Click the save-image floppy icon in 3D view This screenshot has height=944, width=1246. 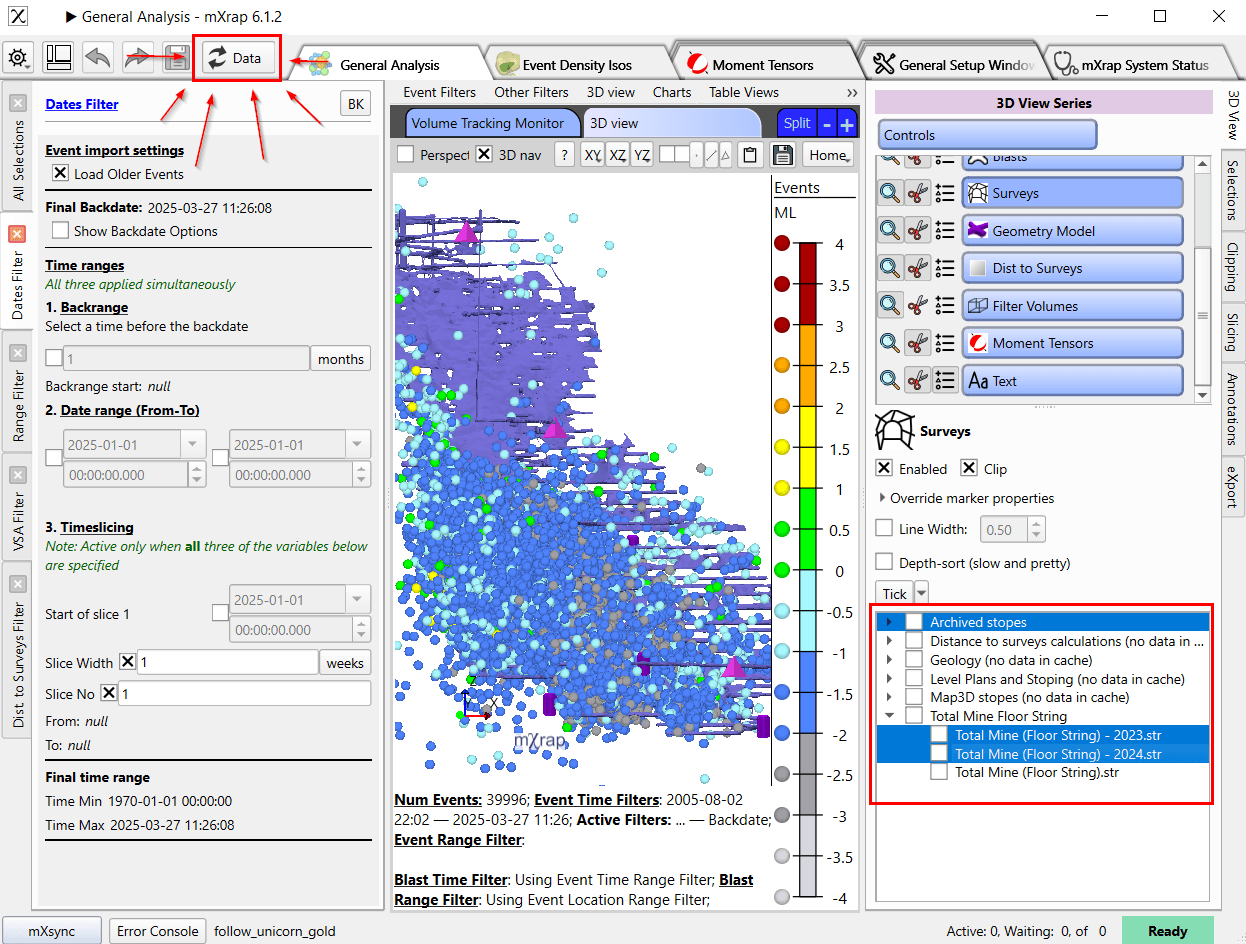point(781,154)
